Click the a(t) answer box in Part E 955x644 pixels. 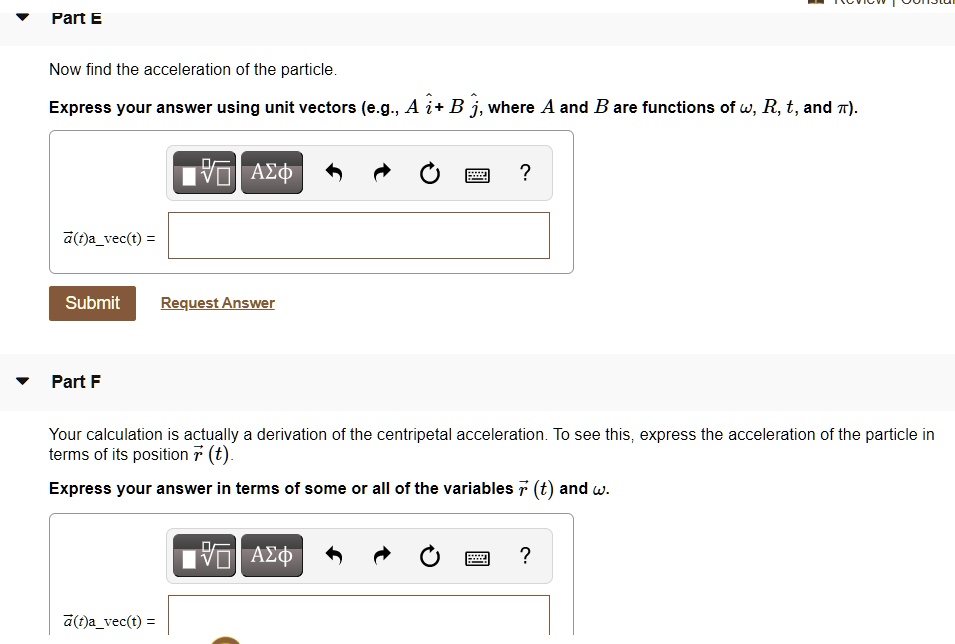[x=358, y=235]
